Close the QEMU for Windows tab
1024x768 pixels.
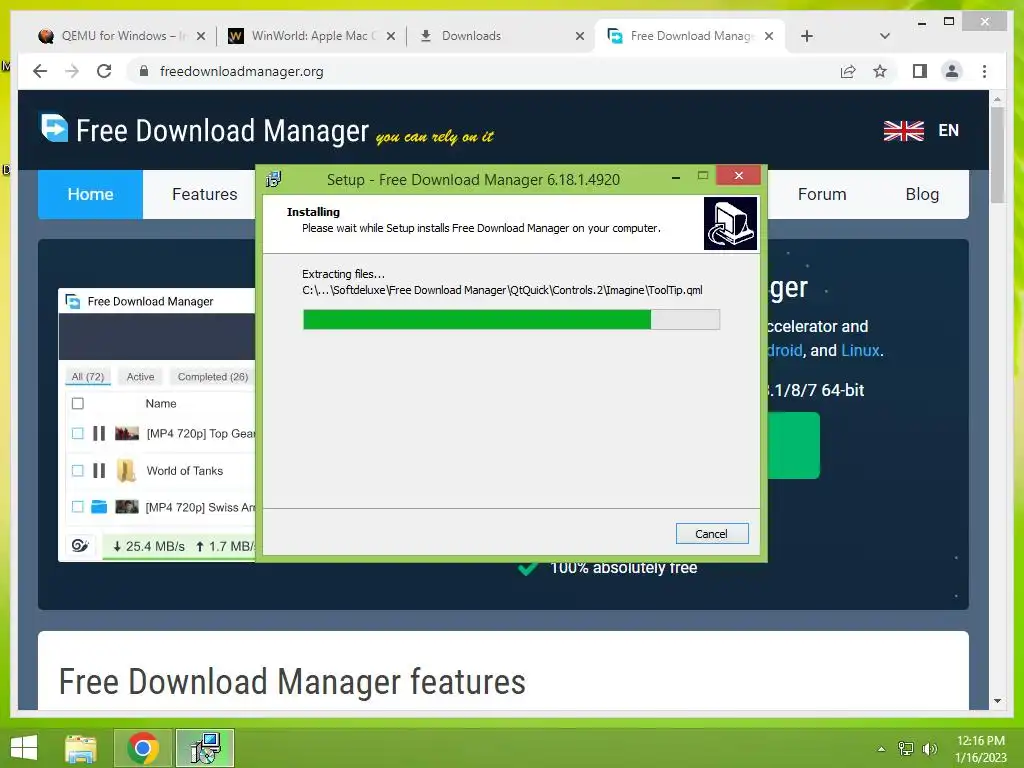(x=201, y=36)
